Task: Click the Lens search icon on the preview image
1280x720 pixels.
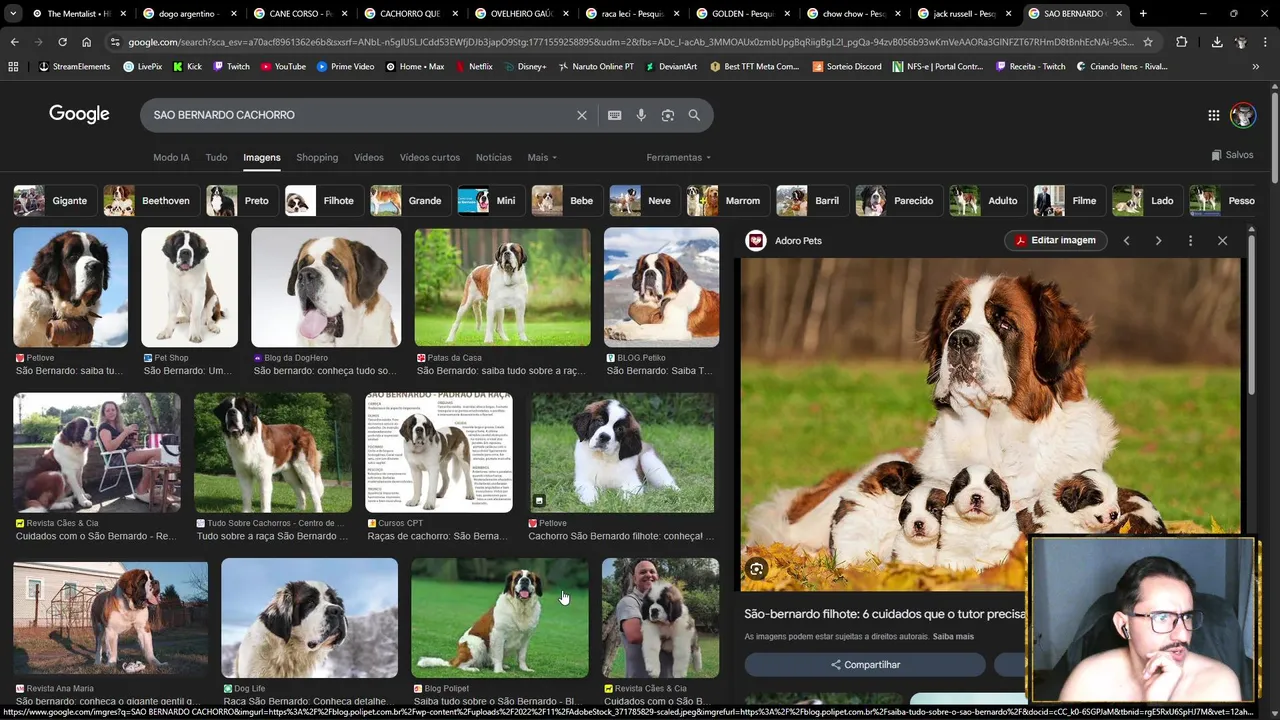Action: pos(757,569)
